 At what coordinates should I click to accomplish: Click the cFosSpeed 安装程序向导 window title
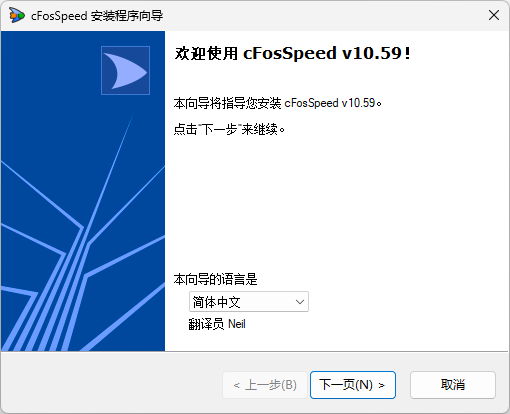(x=97, y=16)
